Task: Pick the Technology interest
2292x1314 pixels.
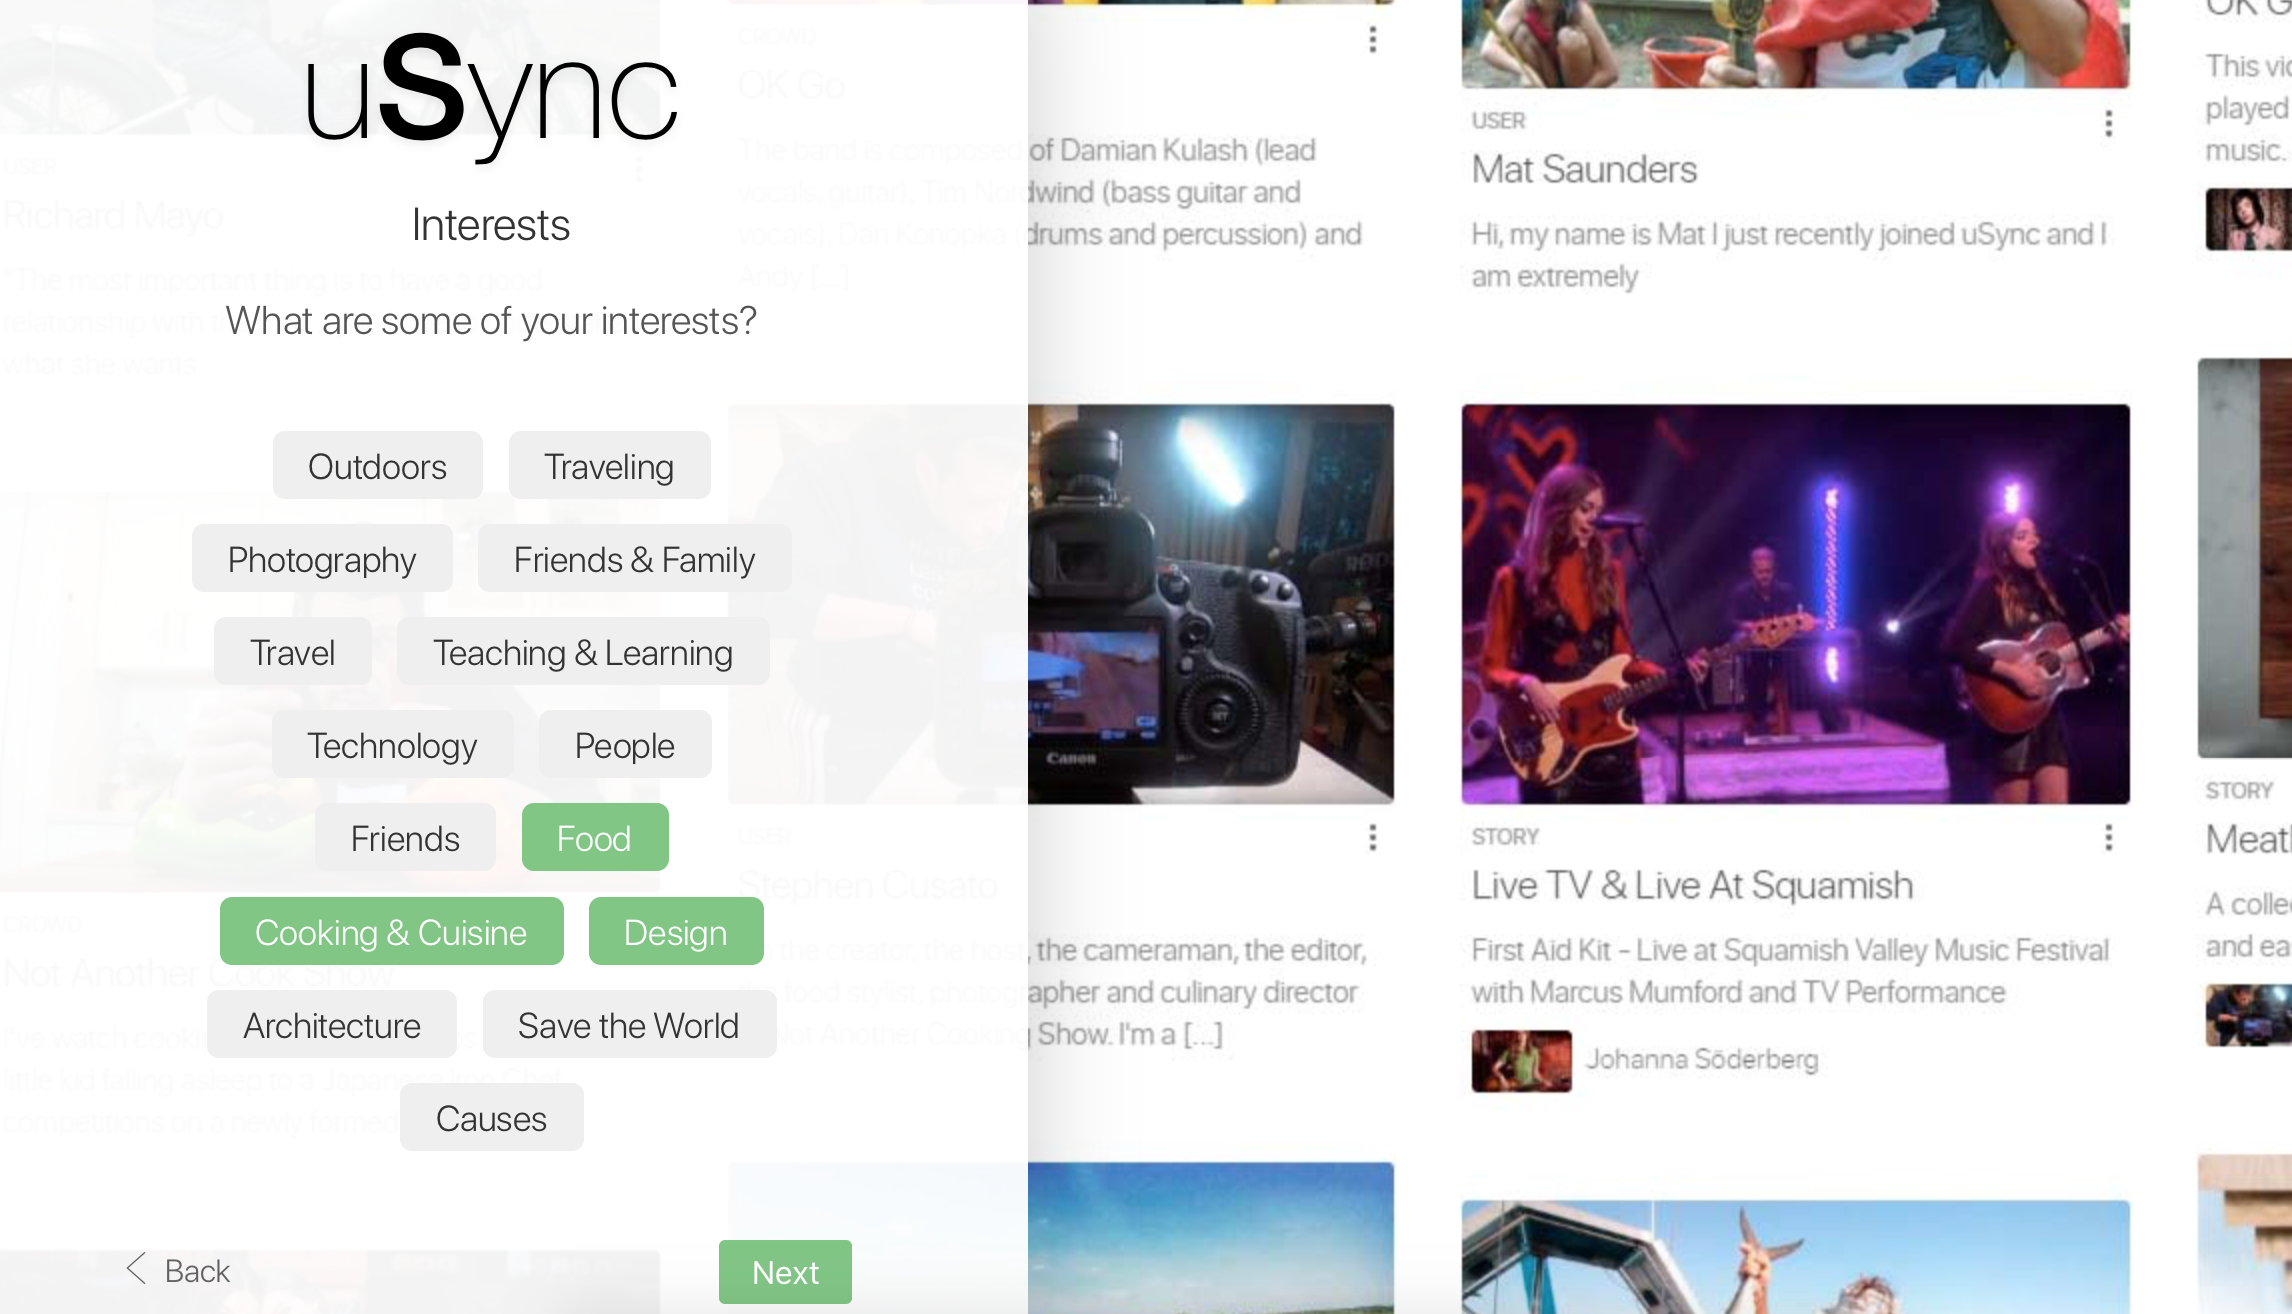Action: [392, 745]
